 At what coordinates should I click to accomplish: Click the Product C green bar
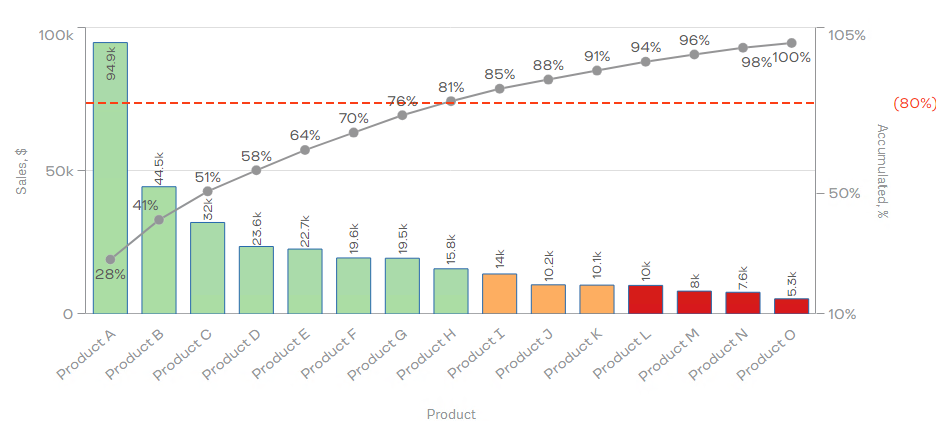click(208, 268)
